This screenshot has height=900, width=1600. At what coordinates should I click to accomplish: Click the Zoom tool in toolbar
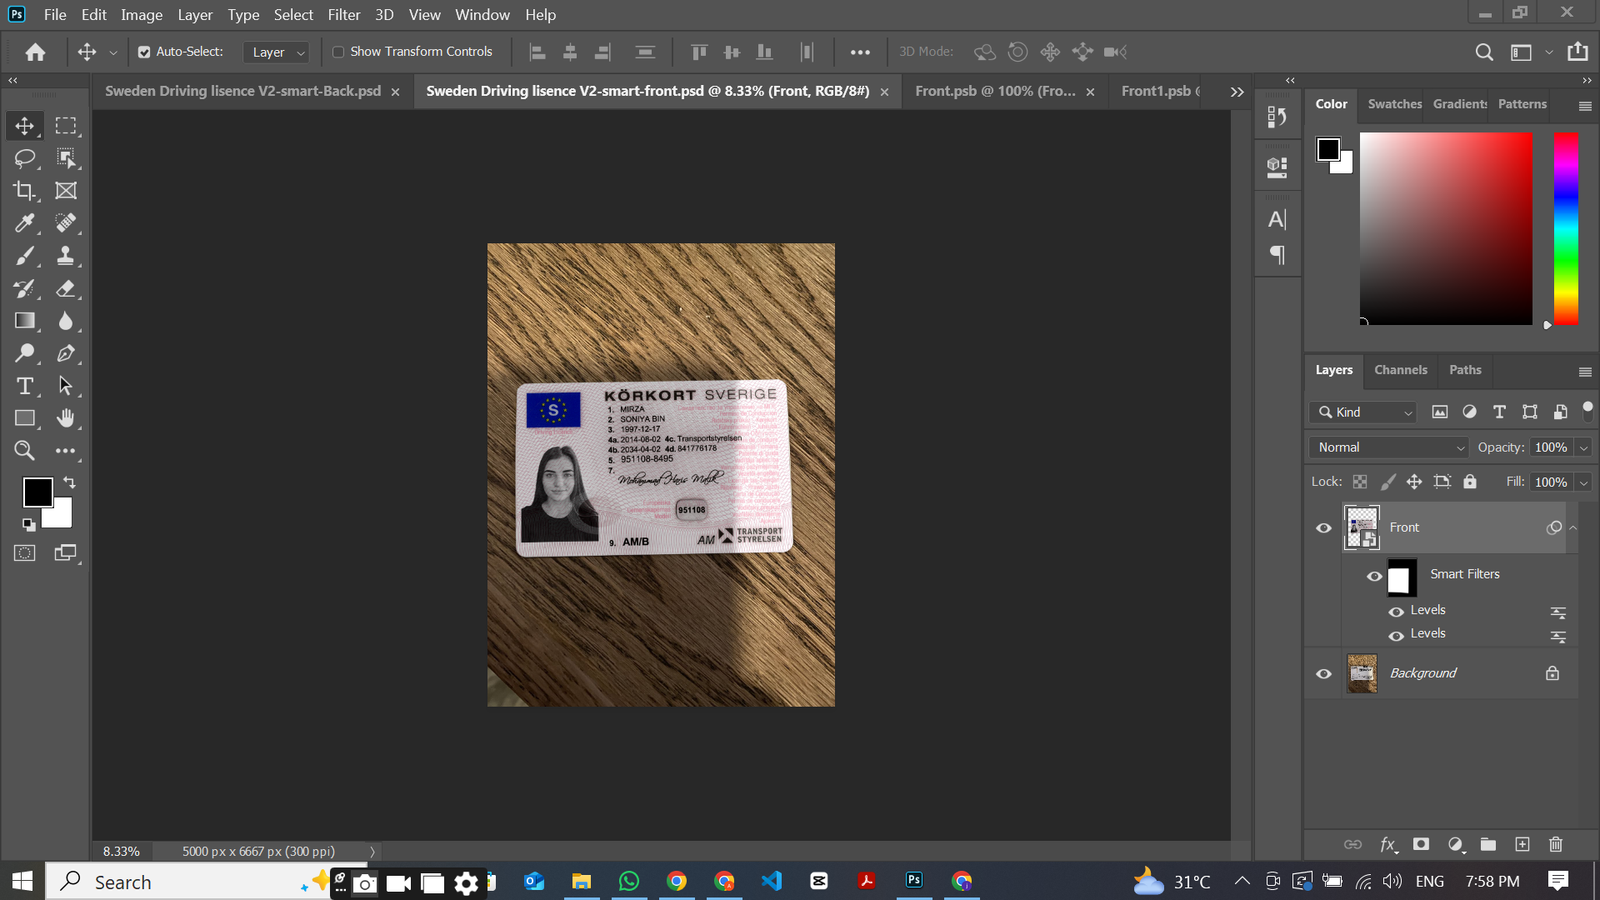tap(24, 451)
